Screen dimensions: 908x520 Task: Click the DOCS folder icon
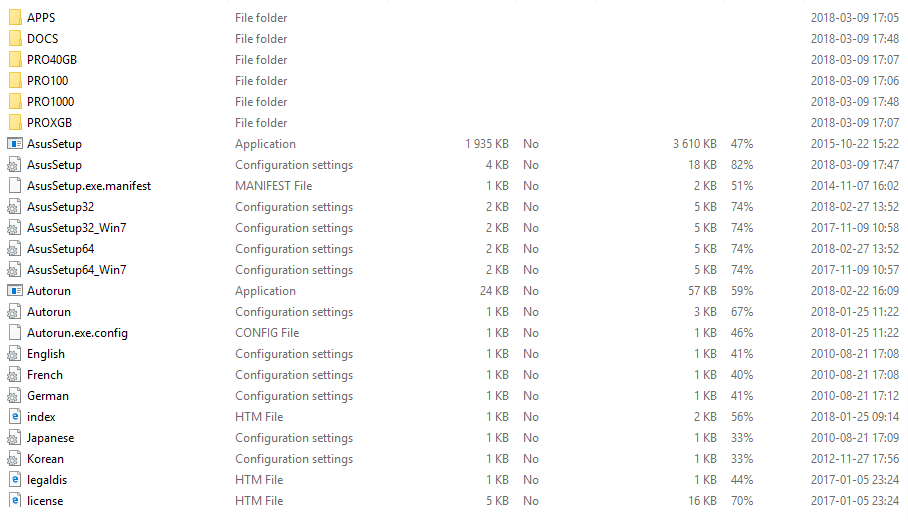coord(15,39)
